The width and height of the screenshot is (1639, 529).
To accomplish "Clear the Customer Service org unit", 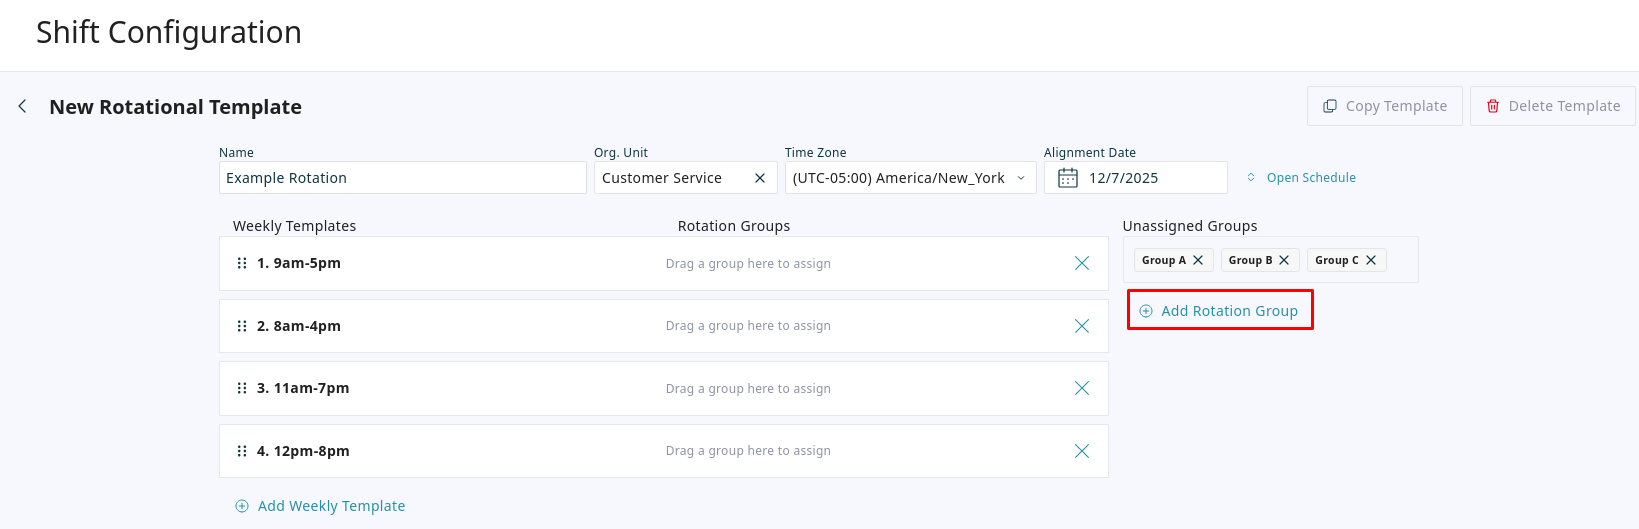I will [x=759, y=178].
